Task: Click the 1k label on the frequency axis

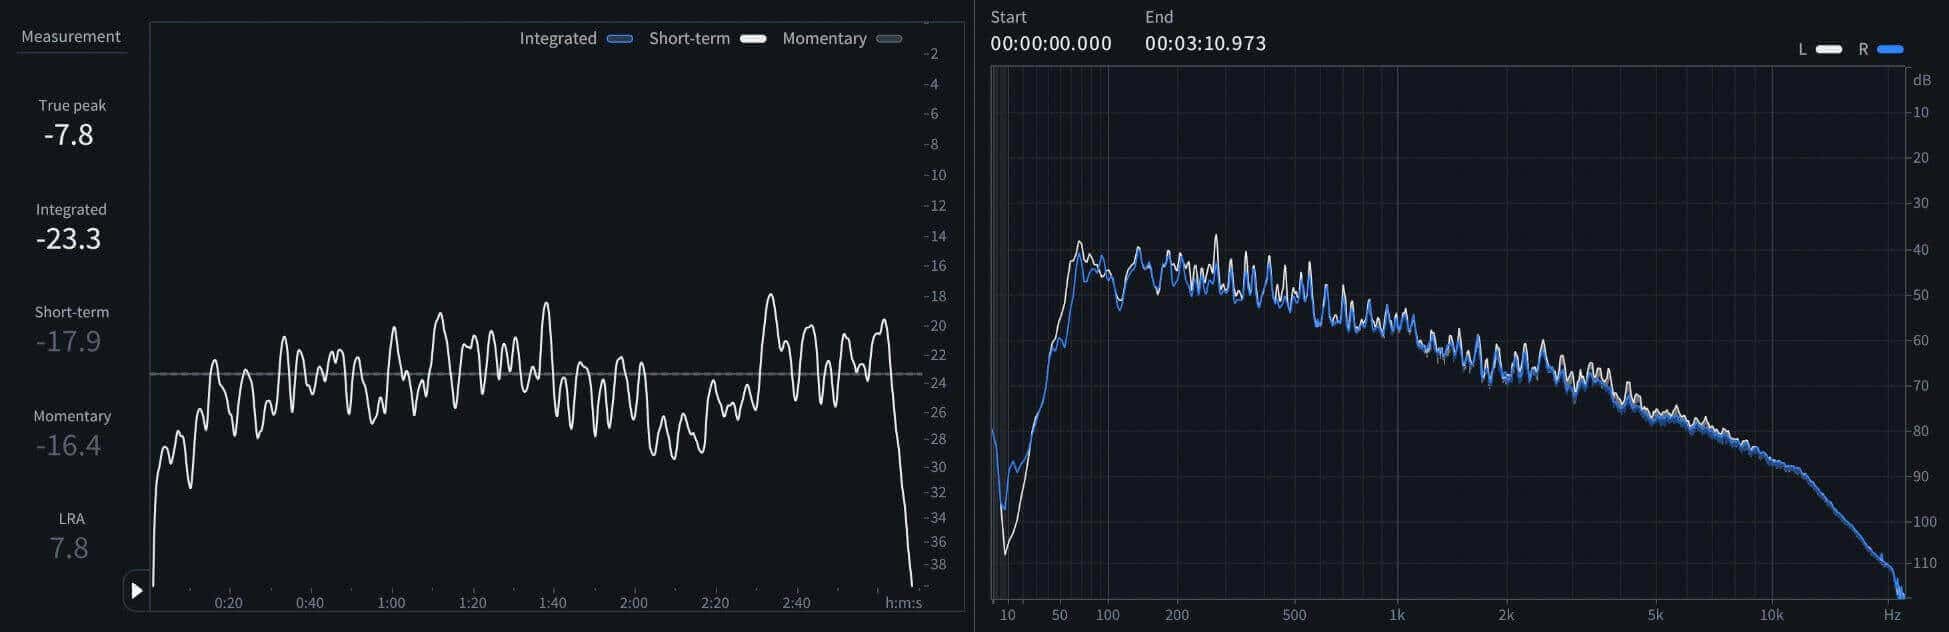Action: tap(1397, 615)
